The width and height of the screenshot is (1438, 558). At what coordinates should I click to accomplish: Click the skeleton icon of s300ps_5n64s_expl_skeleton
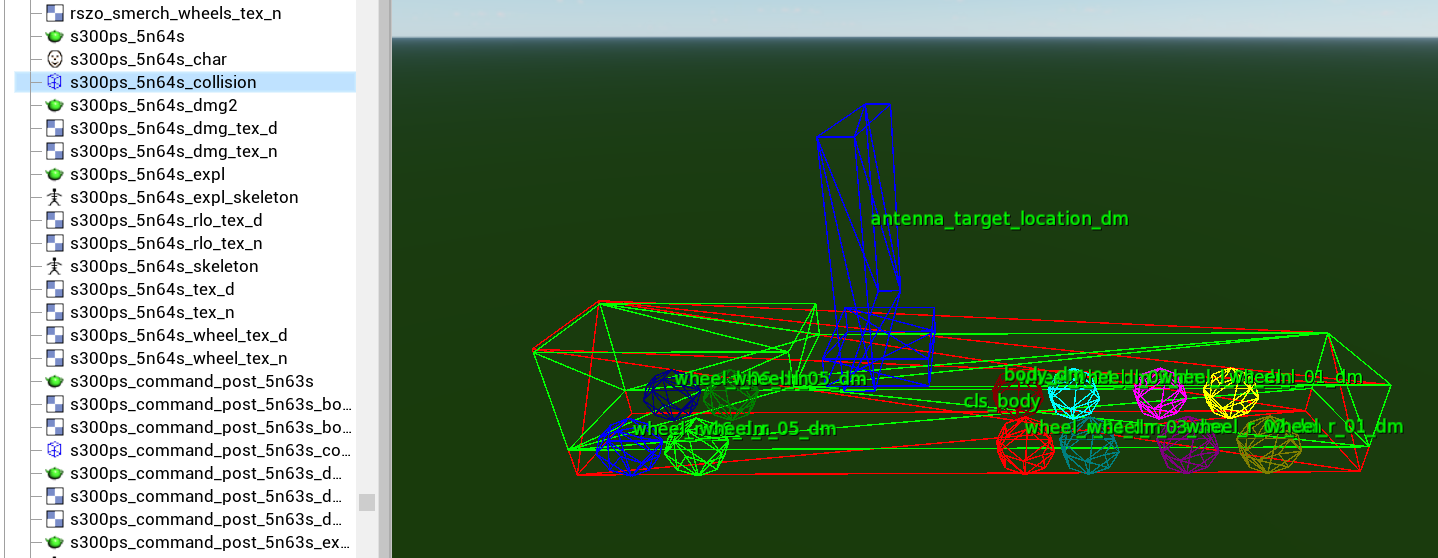55,197
